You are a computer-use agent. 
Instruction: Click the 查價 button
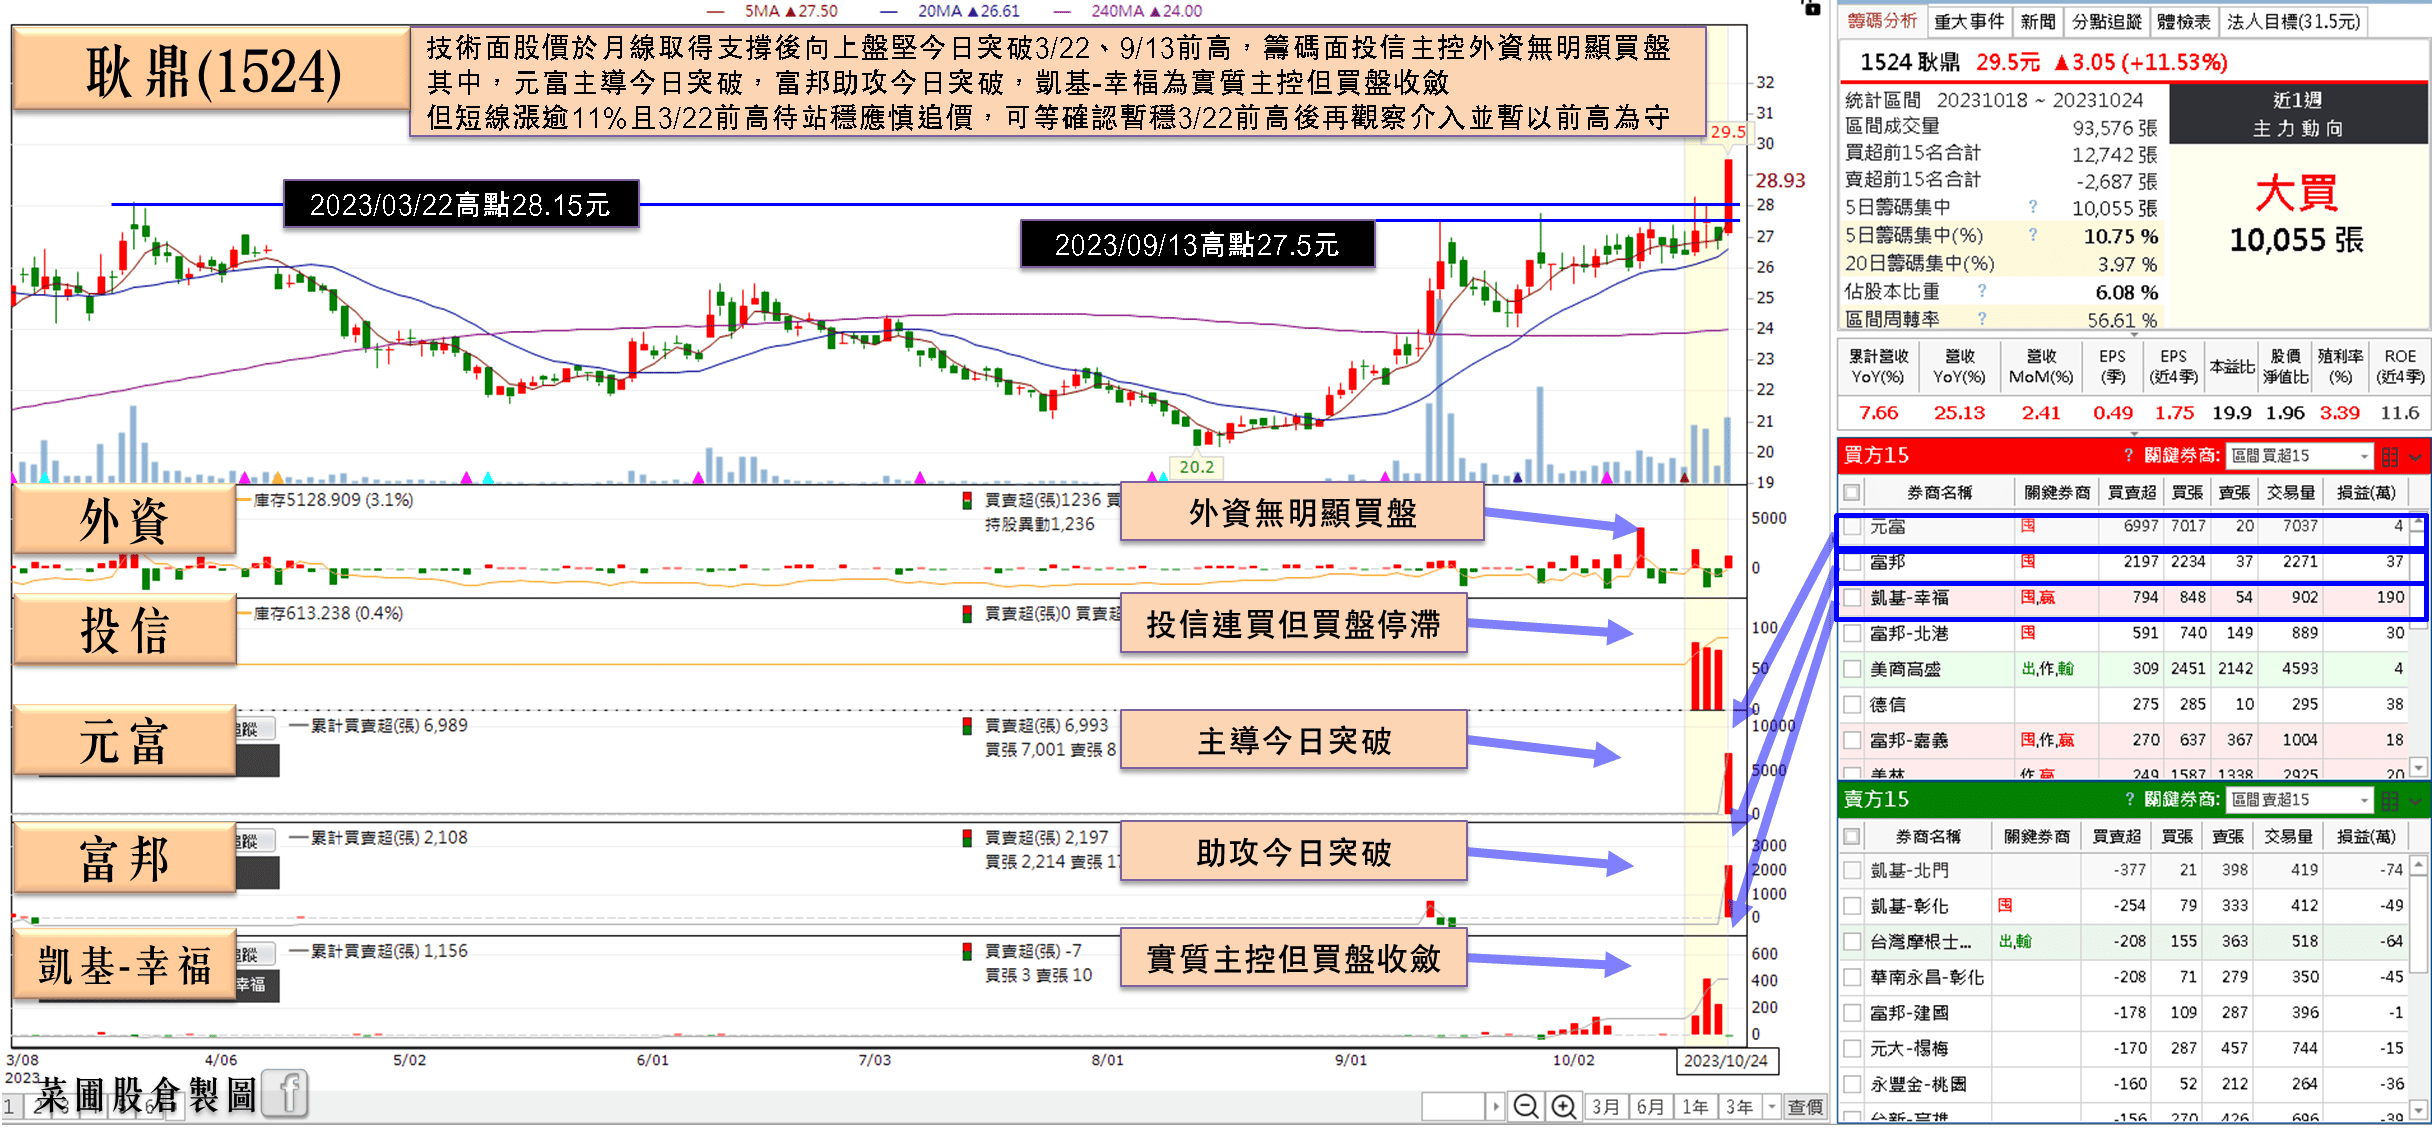(x=1806, y=1106)
